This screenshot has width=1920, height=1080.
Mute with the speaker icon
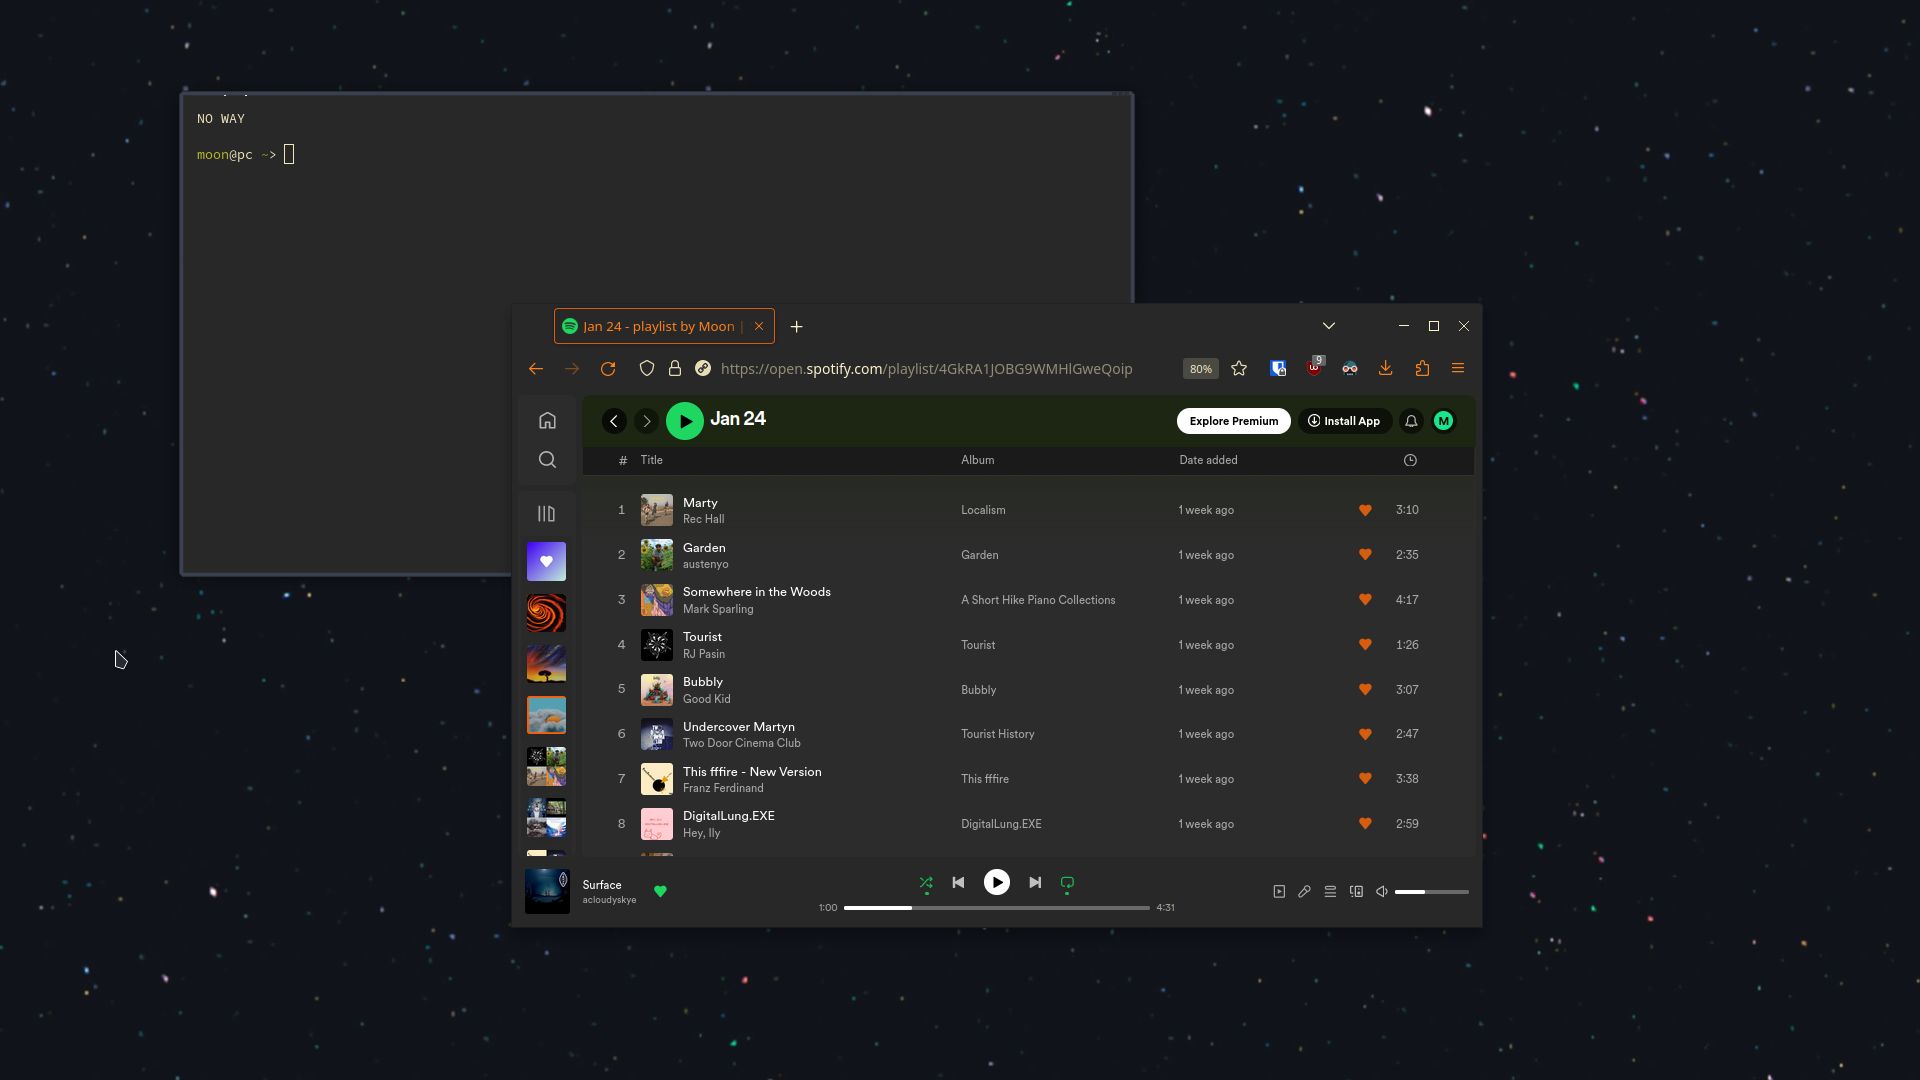[x=1382, y=892]
